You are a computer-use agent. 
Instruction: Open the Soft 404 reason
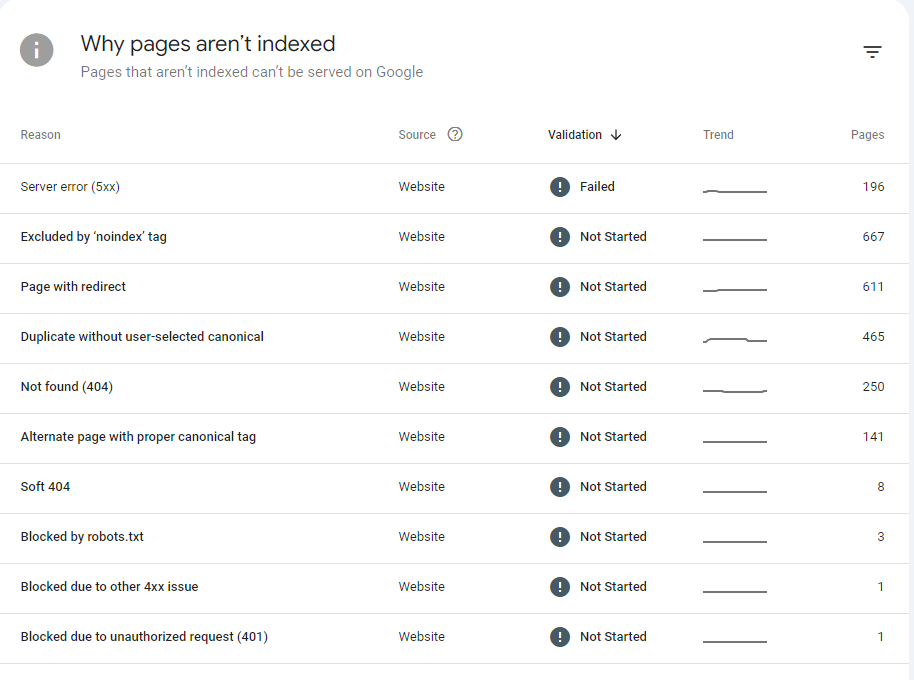[x=45, y=487]
